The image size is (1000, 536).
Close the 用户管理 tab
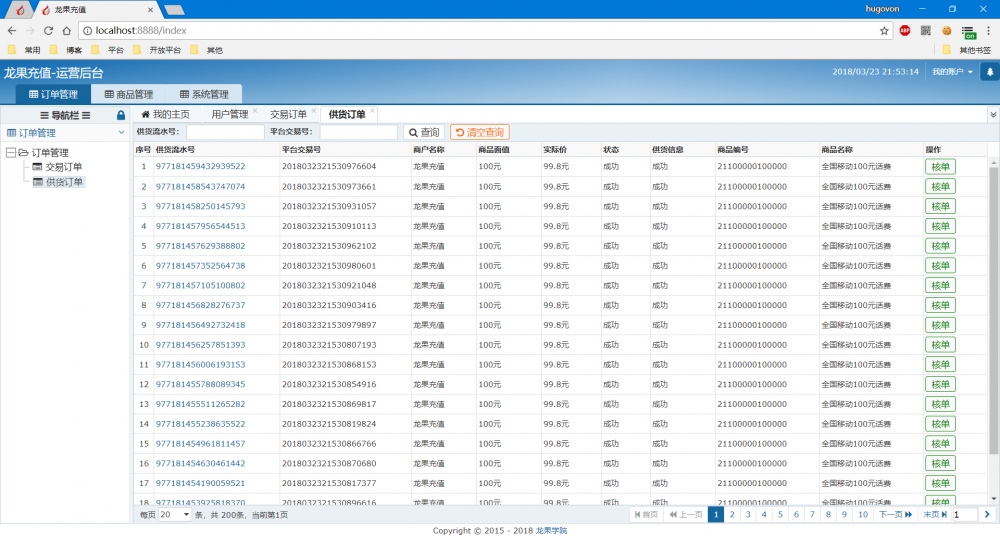point(255,111)
